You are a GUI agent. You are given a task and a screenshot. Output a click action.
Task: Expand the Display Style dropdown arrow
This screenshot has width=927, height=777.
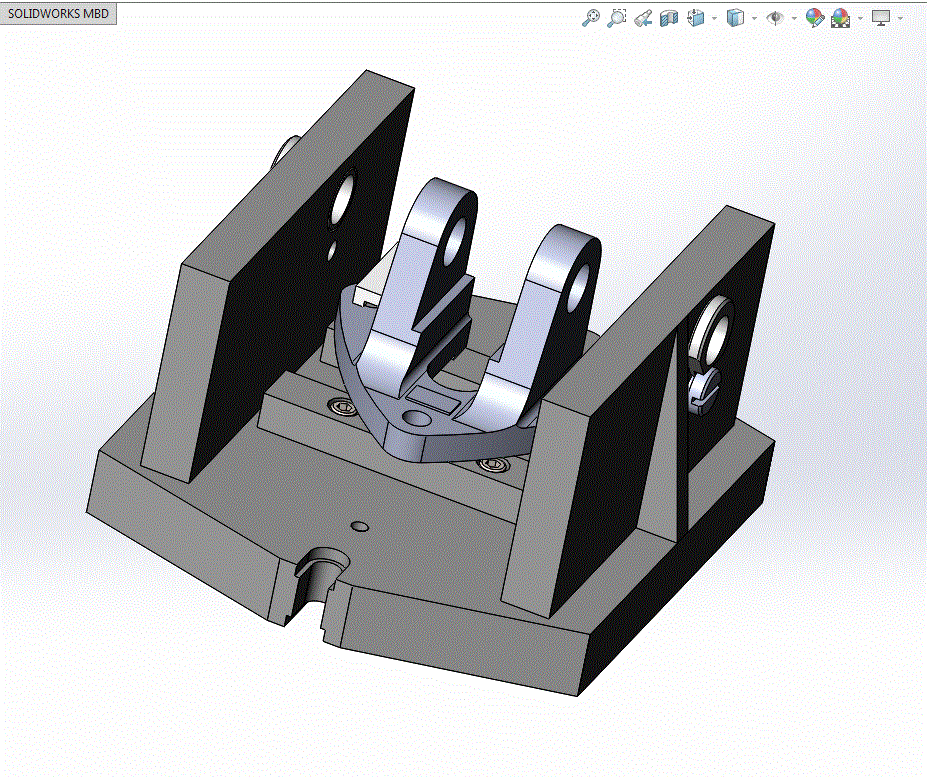point(754,18)
